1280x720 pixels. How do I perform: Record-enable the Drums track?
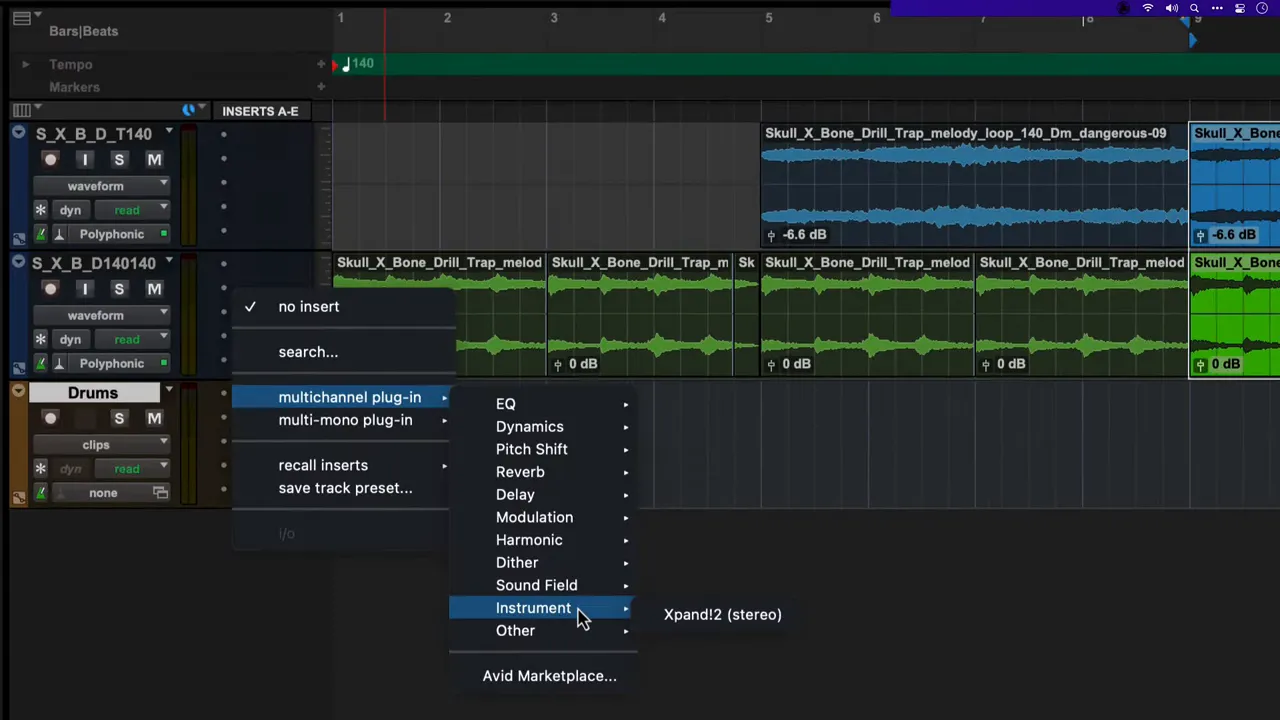pyautogui.click(x=51, y=419)
